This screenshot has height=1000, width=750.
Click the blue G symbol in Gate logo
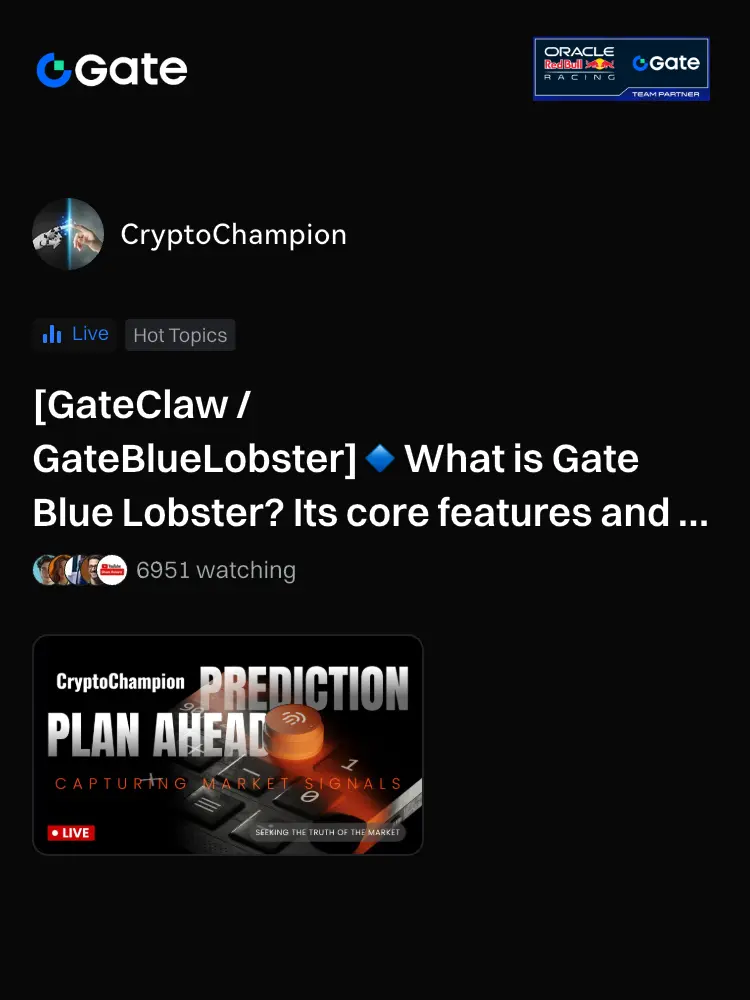(54, 70)
